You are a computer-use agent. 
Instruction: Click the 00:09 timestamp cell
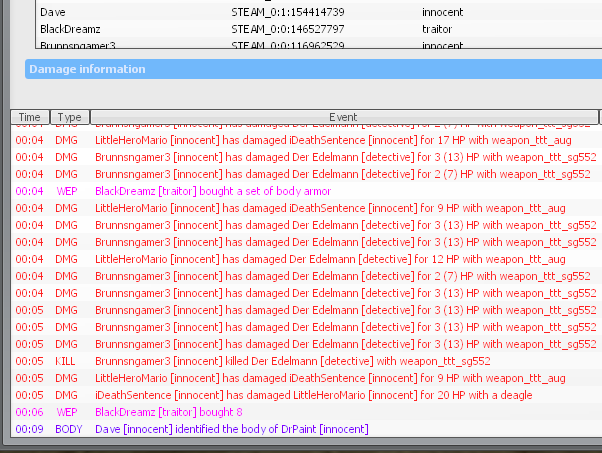click(x=29, y=429)
